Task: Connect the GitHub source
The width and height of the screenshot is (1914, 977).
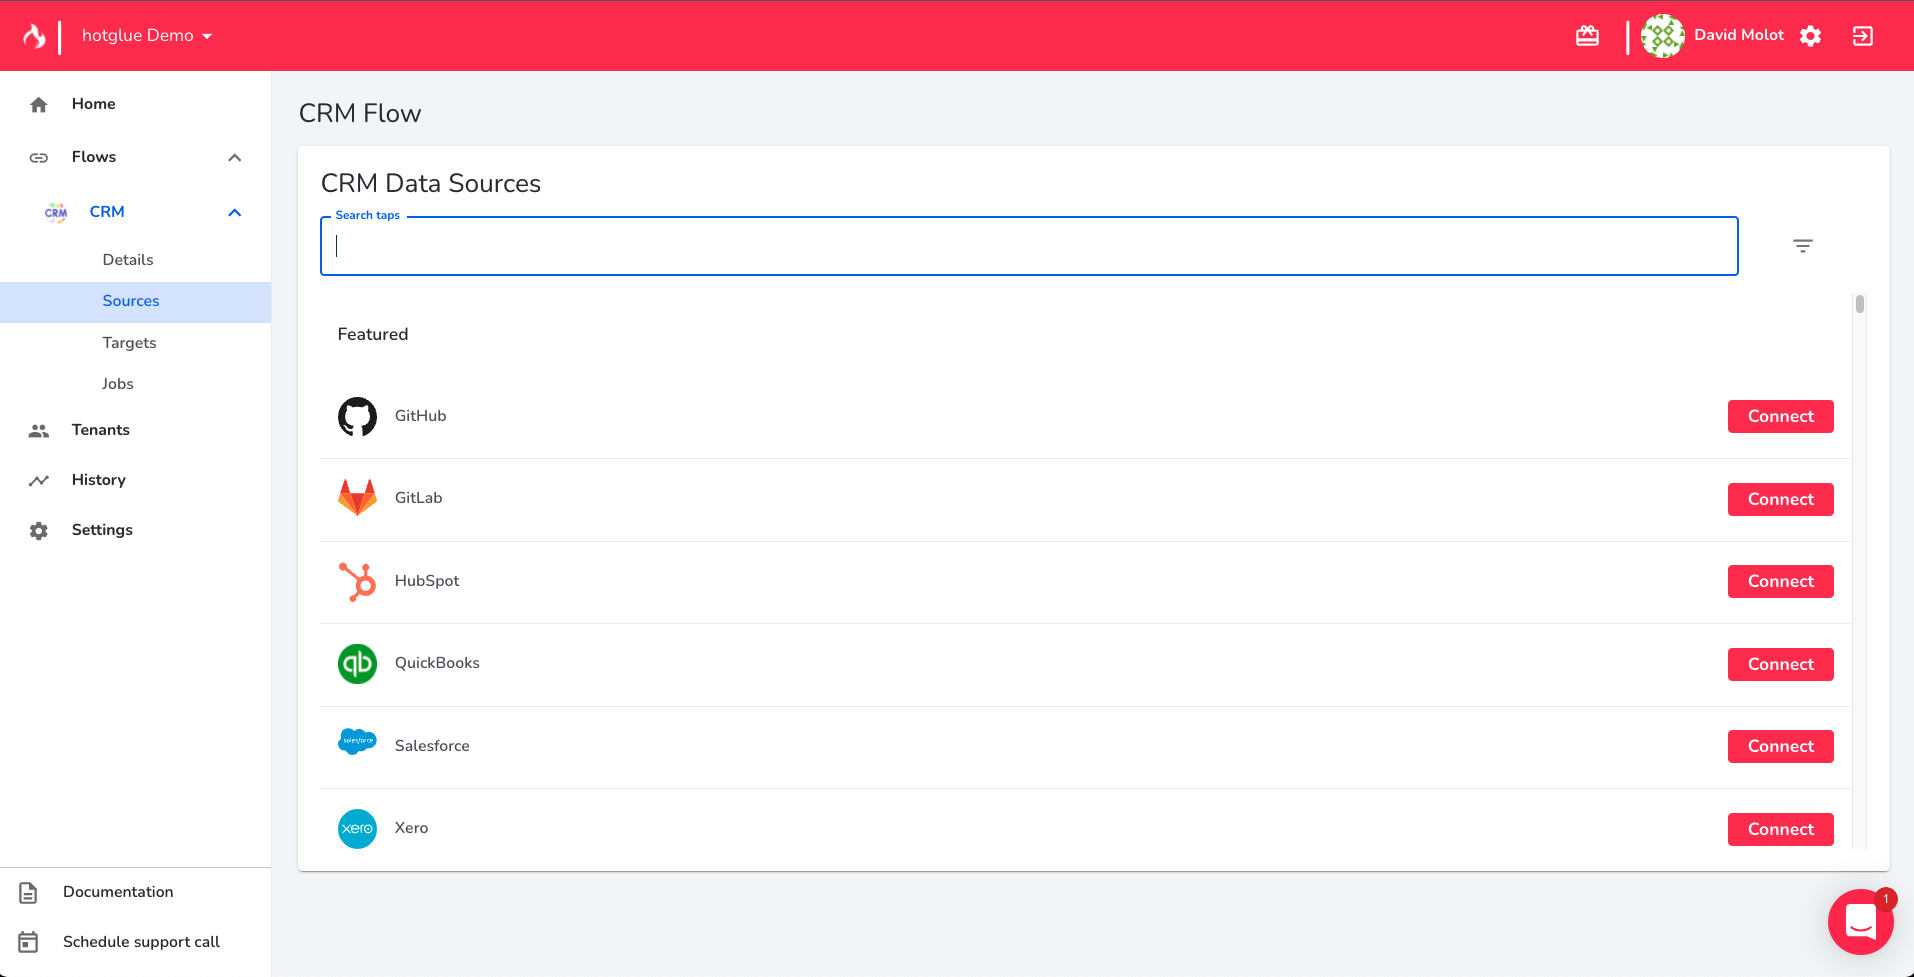Action: [x=1780, y=417]
